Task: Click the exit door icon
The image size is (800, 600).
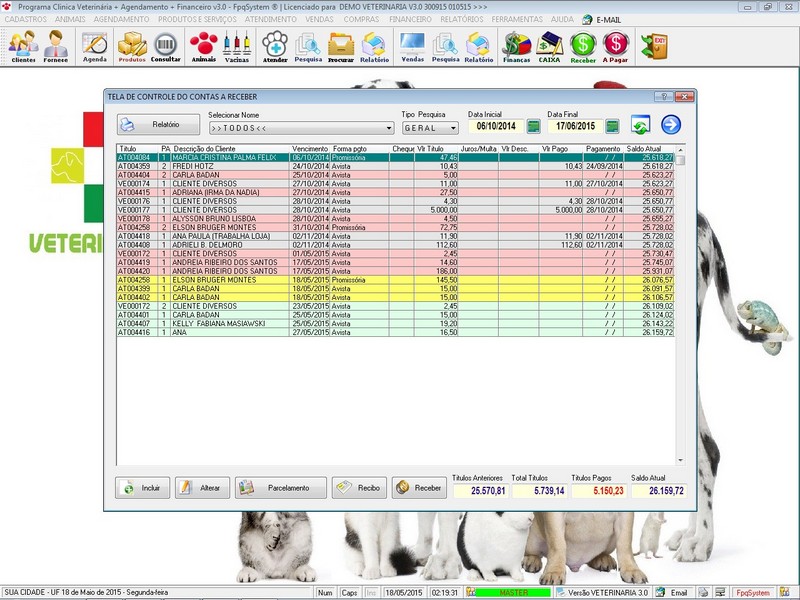Action: (x=655, y=46)
